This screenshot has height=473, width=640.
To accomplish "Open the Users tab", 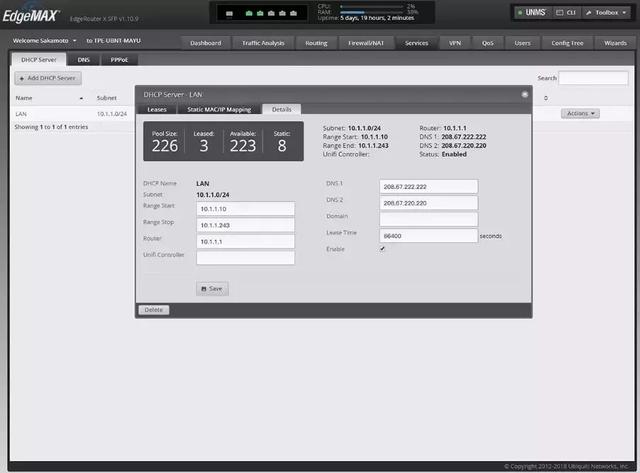I will point(522,43).
